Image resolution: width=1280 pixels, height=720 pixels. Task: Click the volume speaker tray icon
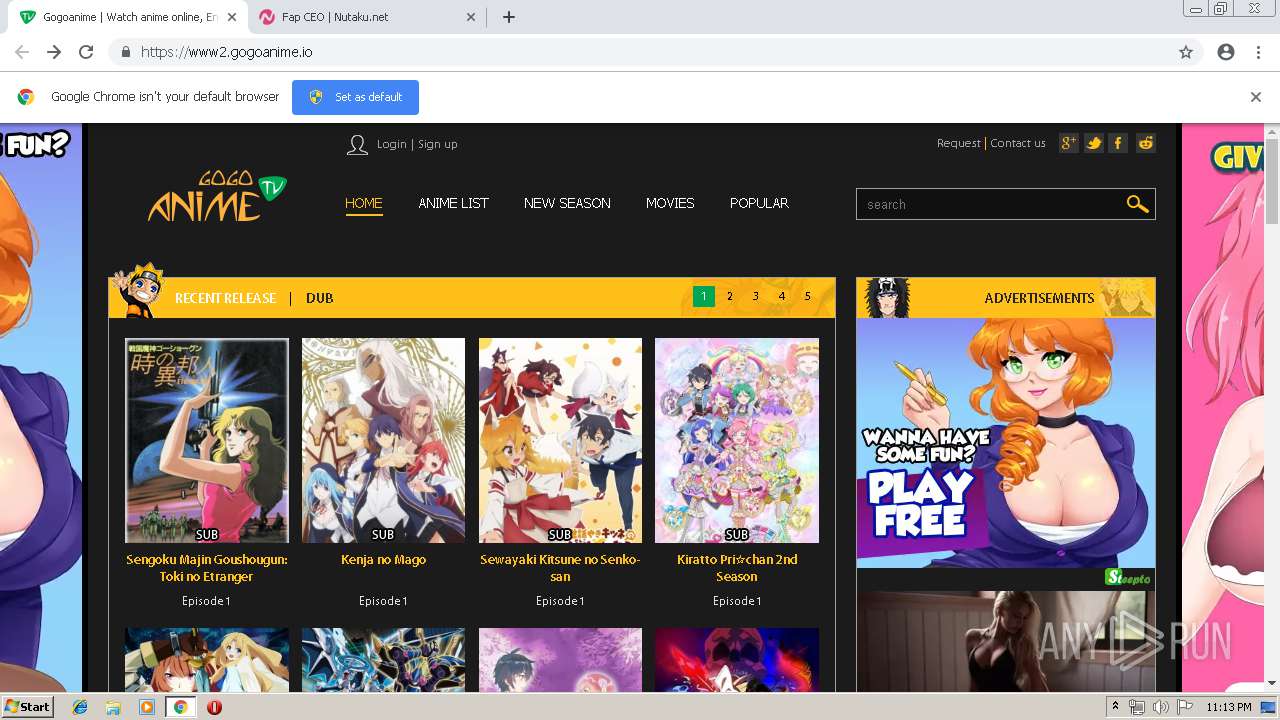point(1160,707)
